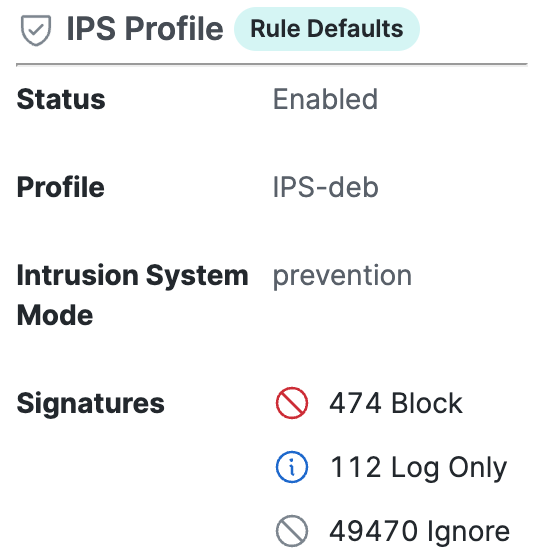Image resolution: width=542 pixels, height=560 pixels.
Task: Select the IPS-deb profile name
Action: click(x=325, y=187)
